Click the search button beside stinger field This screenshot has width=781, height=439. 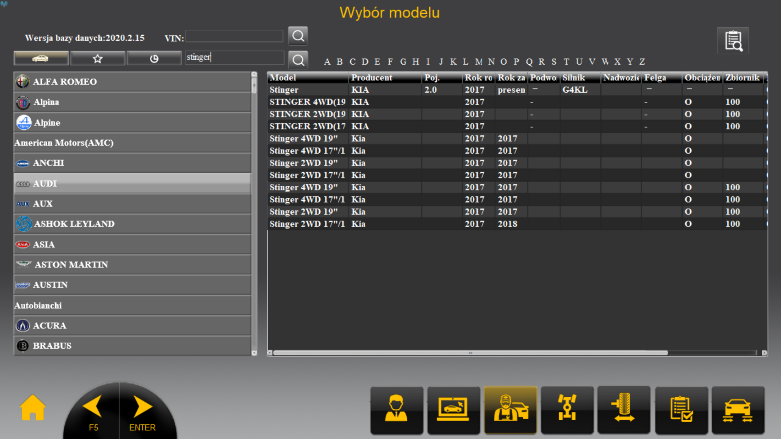[298, 58]
